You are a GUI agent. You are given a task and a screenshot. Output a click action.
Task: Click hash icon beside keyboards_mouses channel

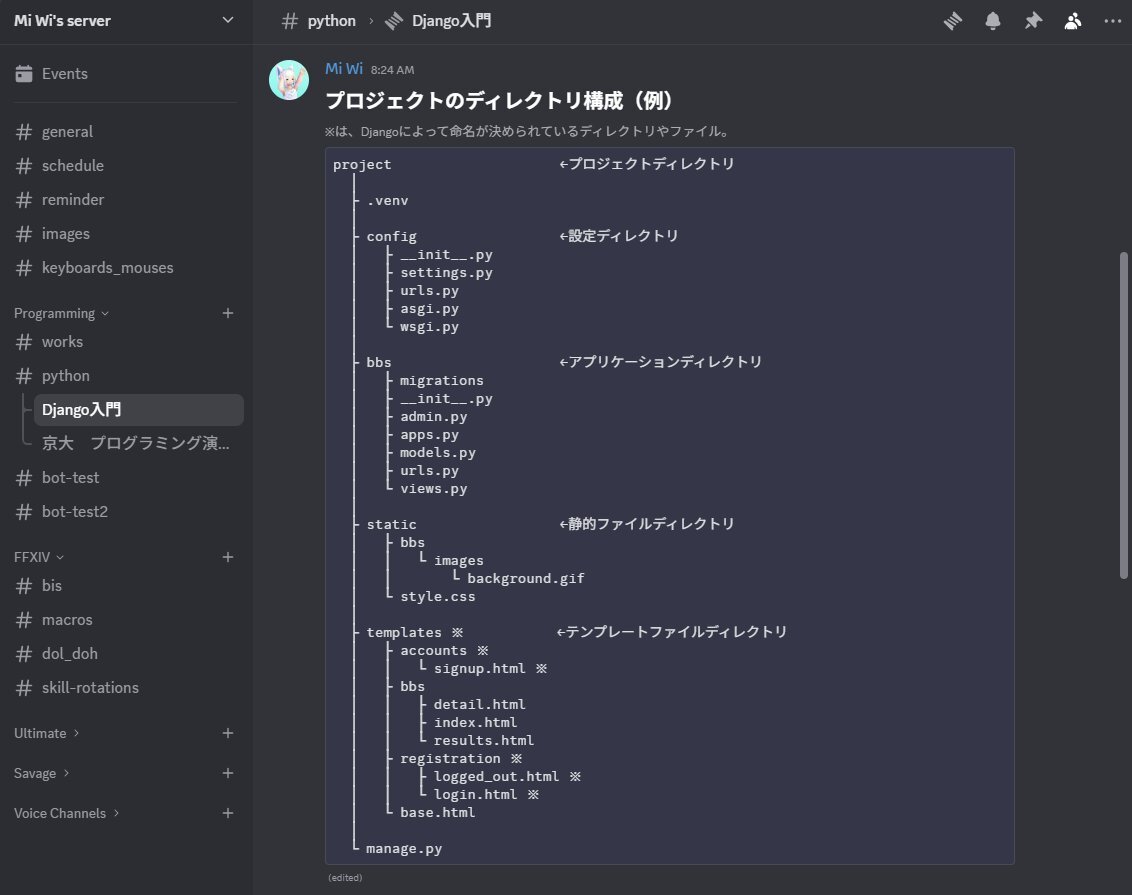click(24, 268)
